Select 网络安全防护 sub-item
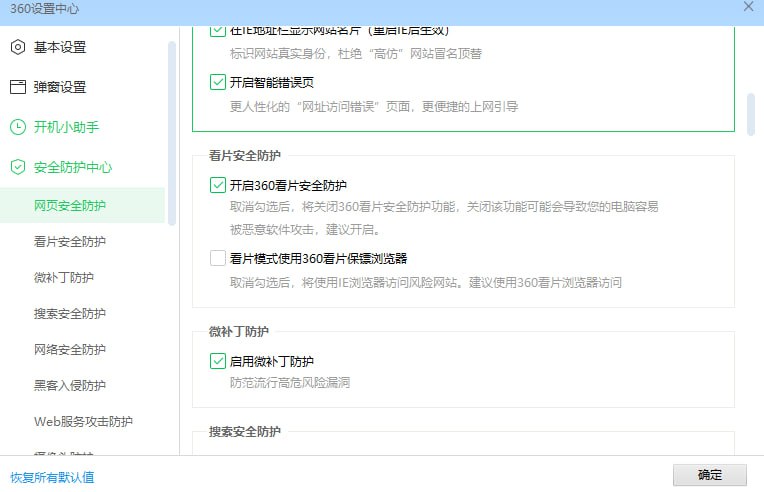Viewport: 764px width, 492px height. [x=70, y=349]
